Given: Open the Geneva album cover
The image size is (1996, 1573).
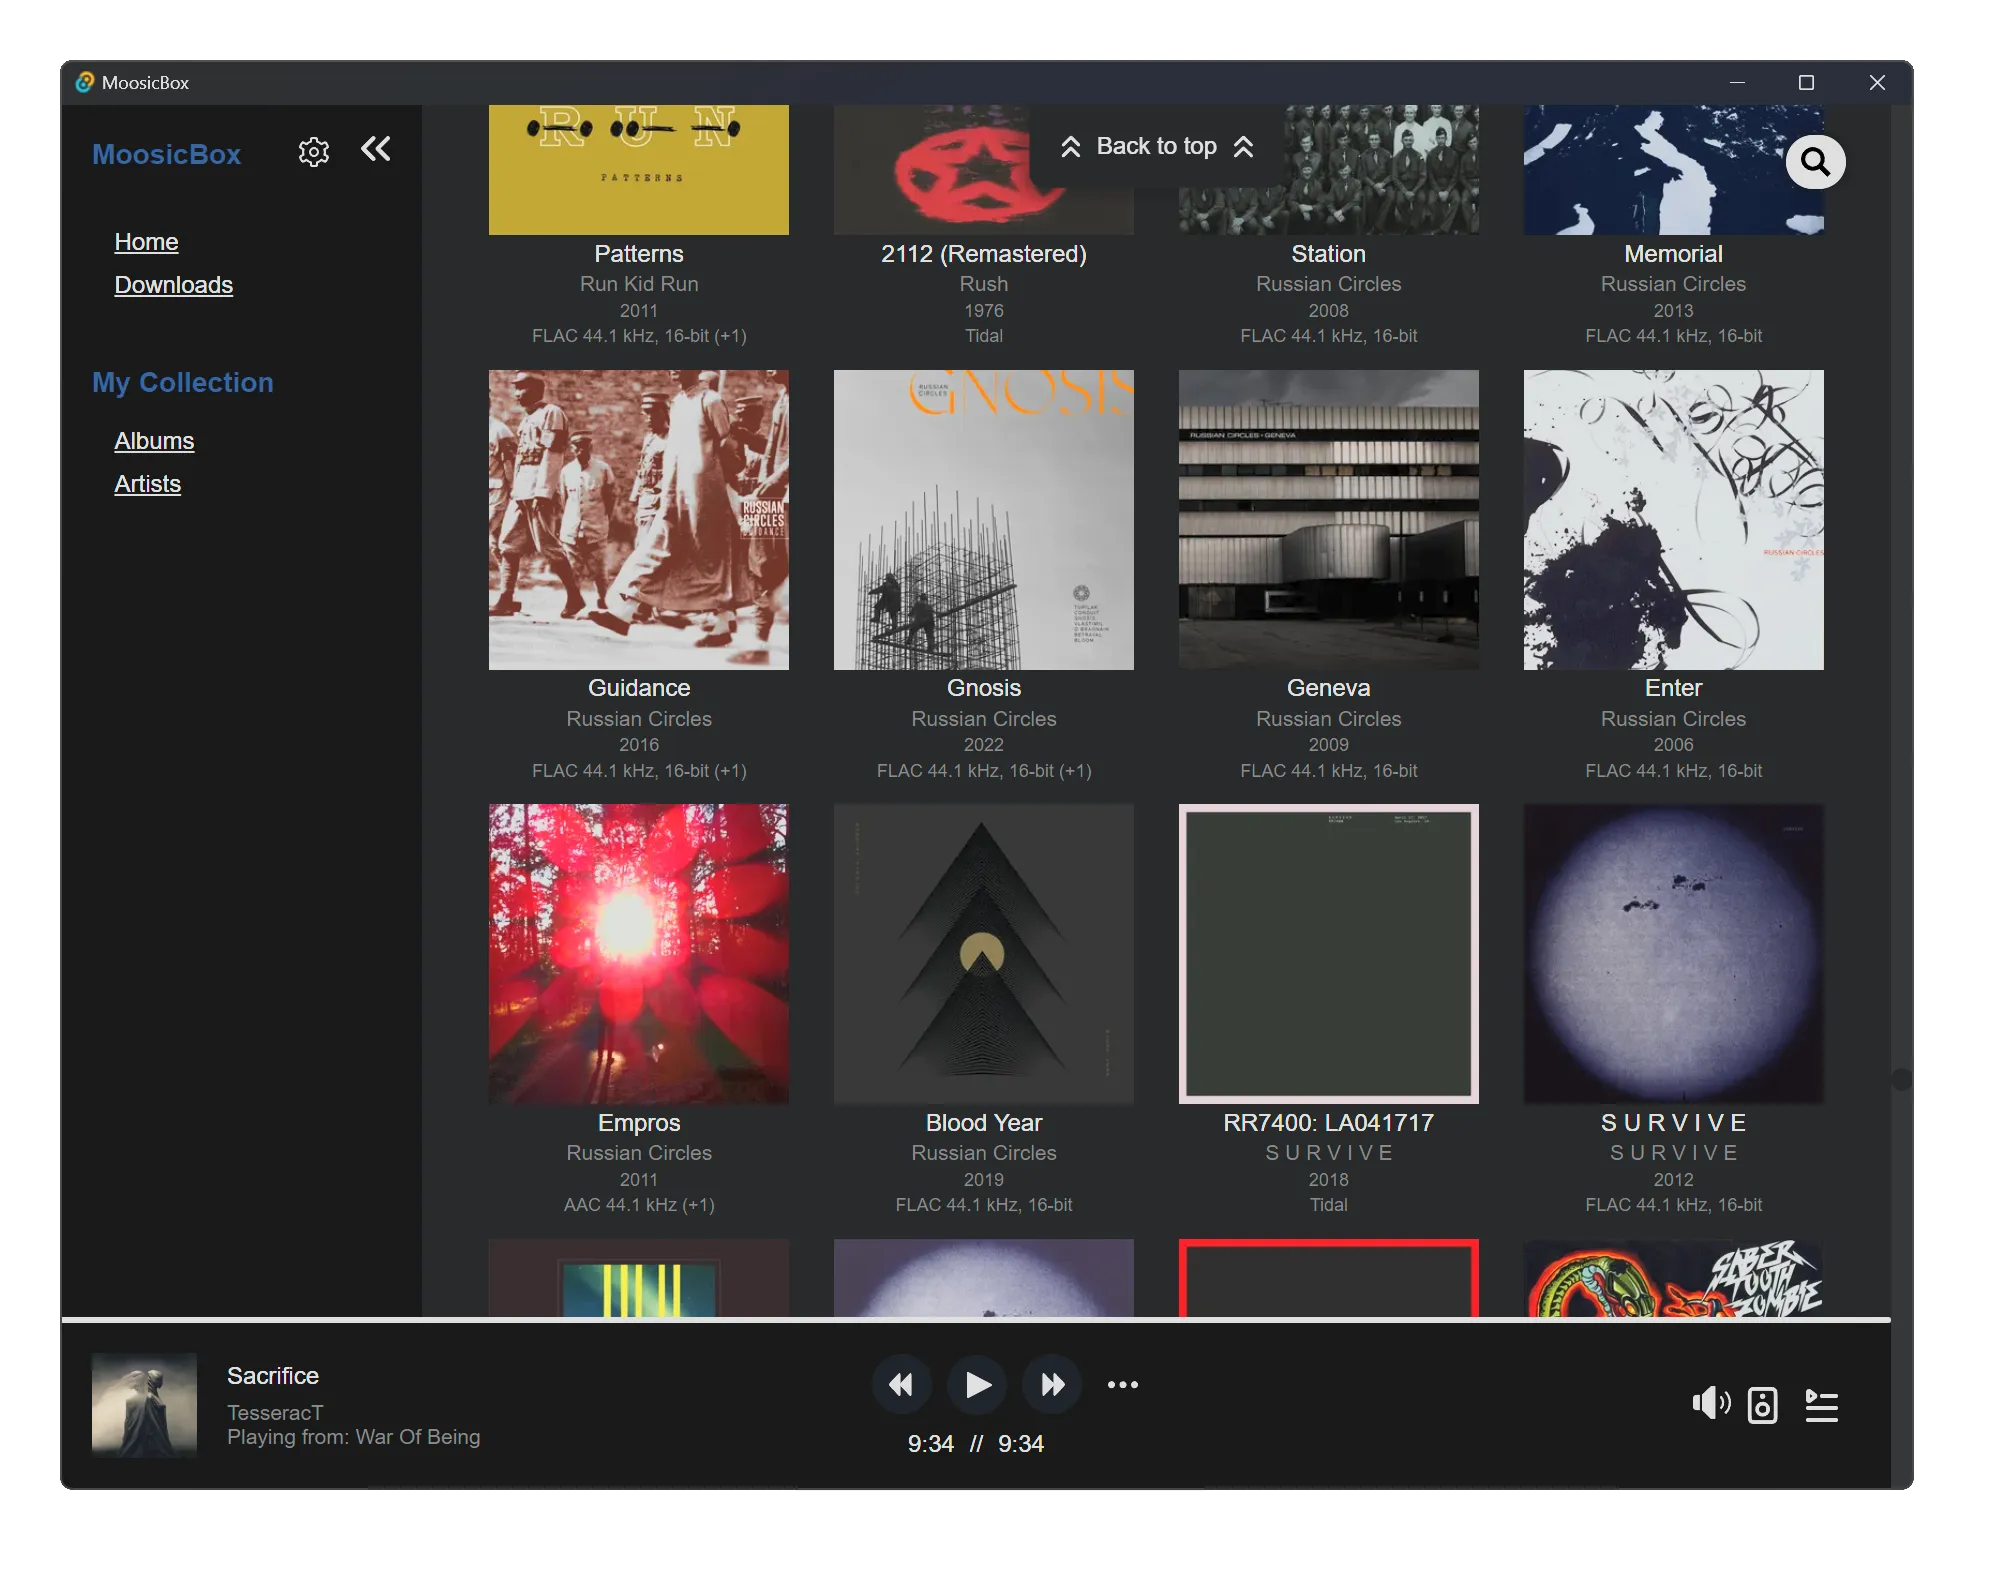Looking at the screenshot, I should 1328,520.
